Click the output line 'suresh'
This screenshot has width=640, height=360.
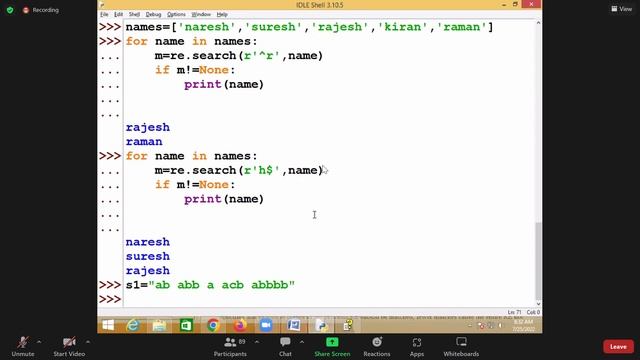(x=148, y=256)
